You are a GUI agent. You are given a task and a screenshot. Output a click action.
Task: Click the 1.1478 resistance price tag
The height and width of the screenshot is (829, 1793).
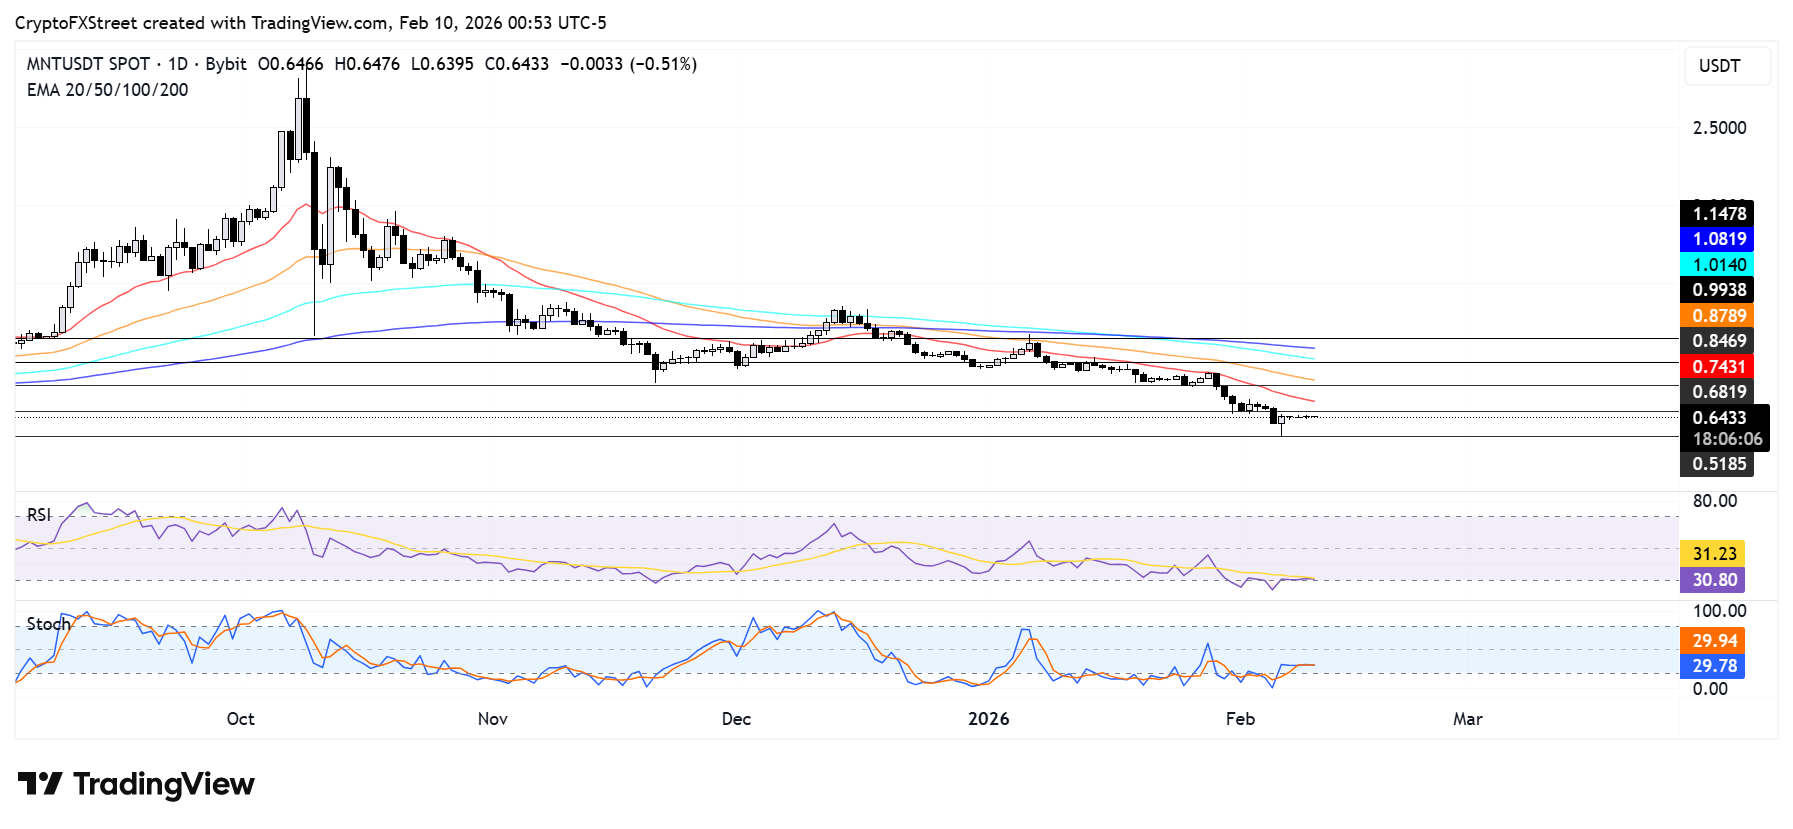(1717, 214)
